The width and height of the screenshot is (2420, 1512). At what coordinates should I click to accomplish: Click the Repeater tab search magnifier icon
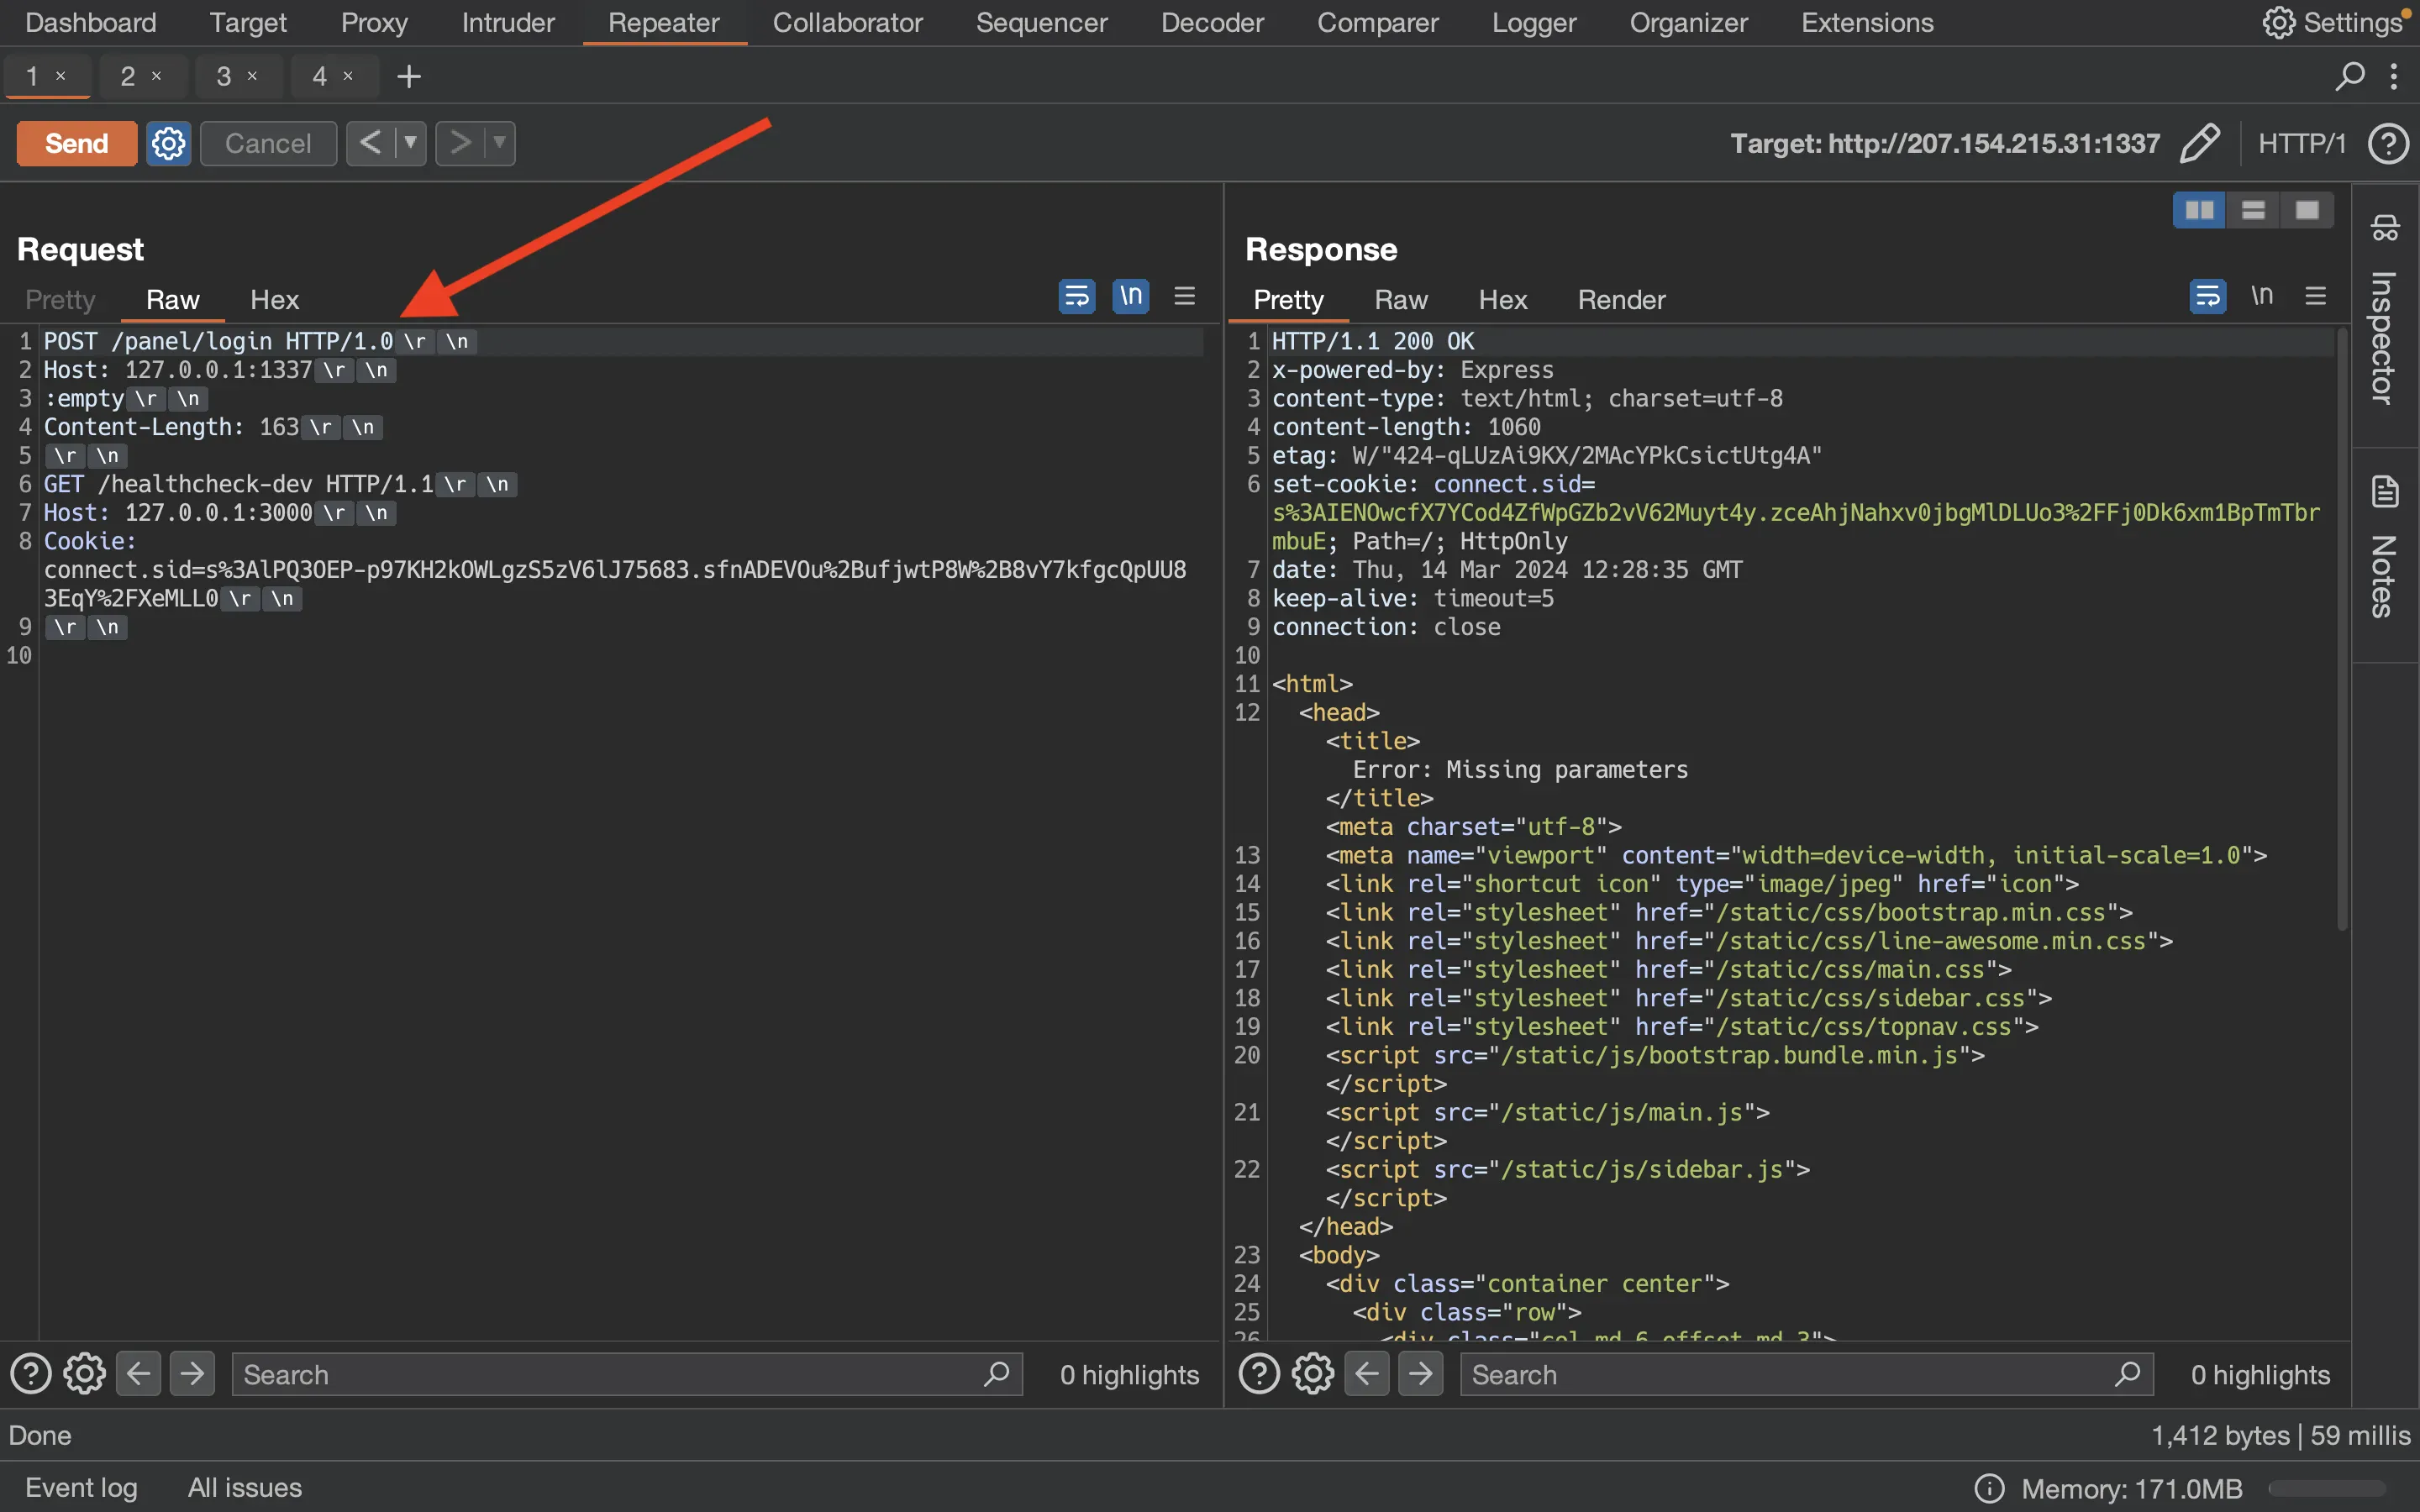2349,76
